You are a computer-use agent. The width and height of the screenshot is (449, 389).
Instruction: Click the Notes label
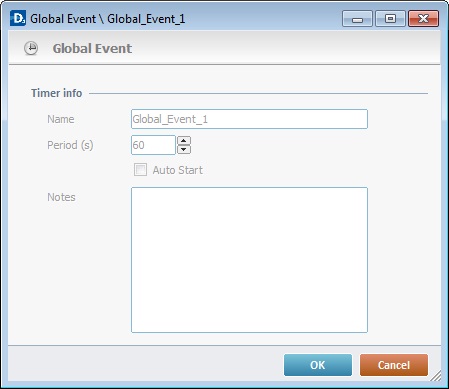point(61,197)
